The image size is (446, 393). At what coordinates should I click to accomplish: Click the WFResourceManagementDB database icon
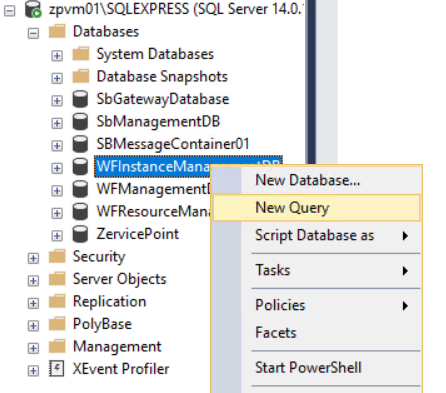[x=80, y=212]
